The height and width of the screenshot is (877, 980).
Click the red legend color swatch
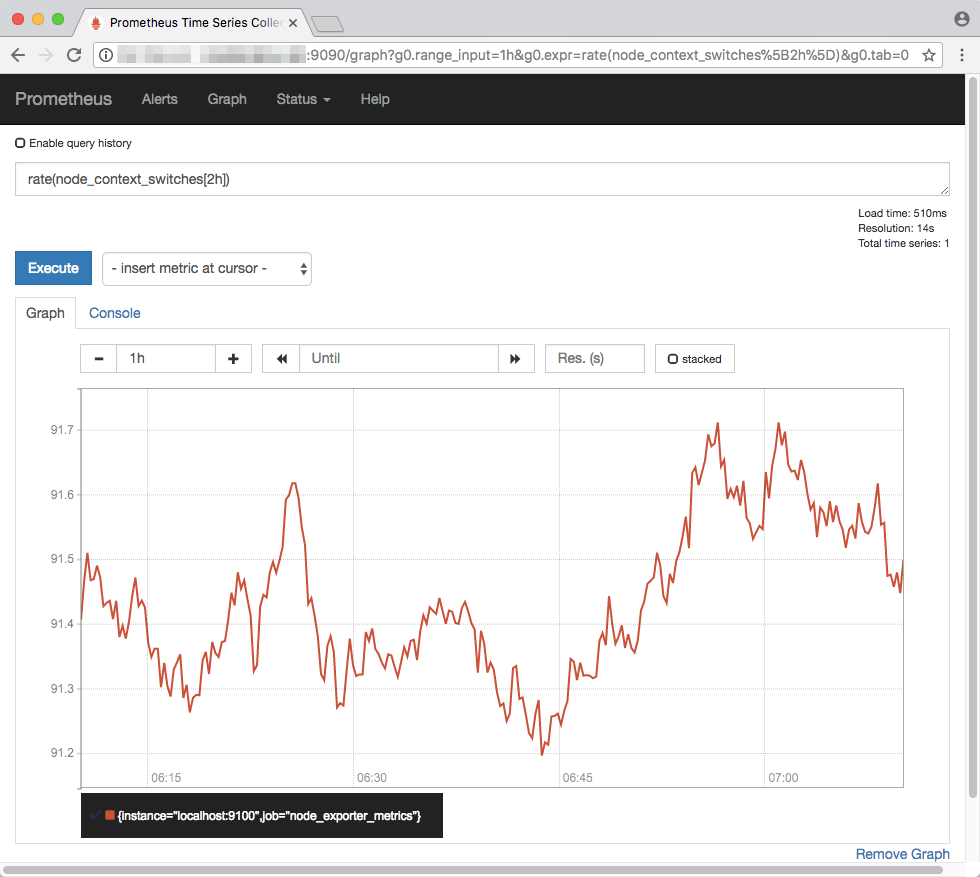110,815
